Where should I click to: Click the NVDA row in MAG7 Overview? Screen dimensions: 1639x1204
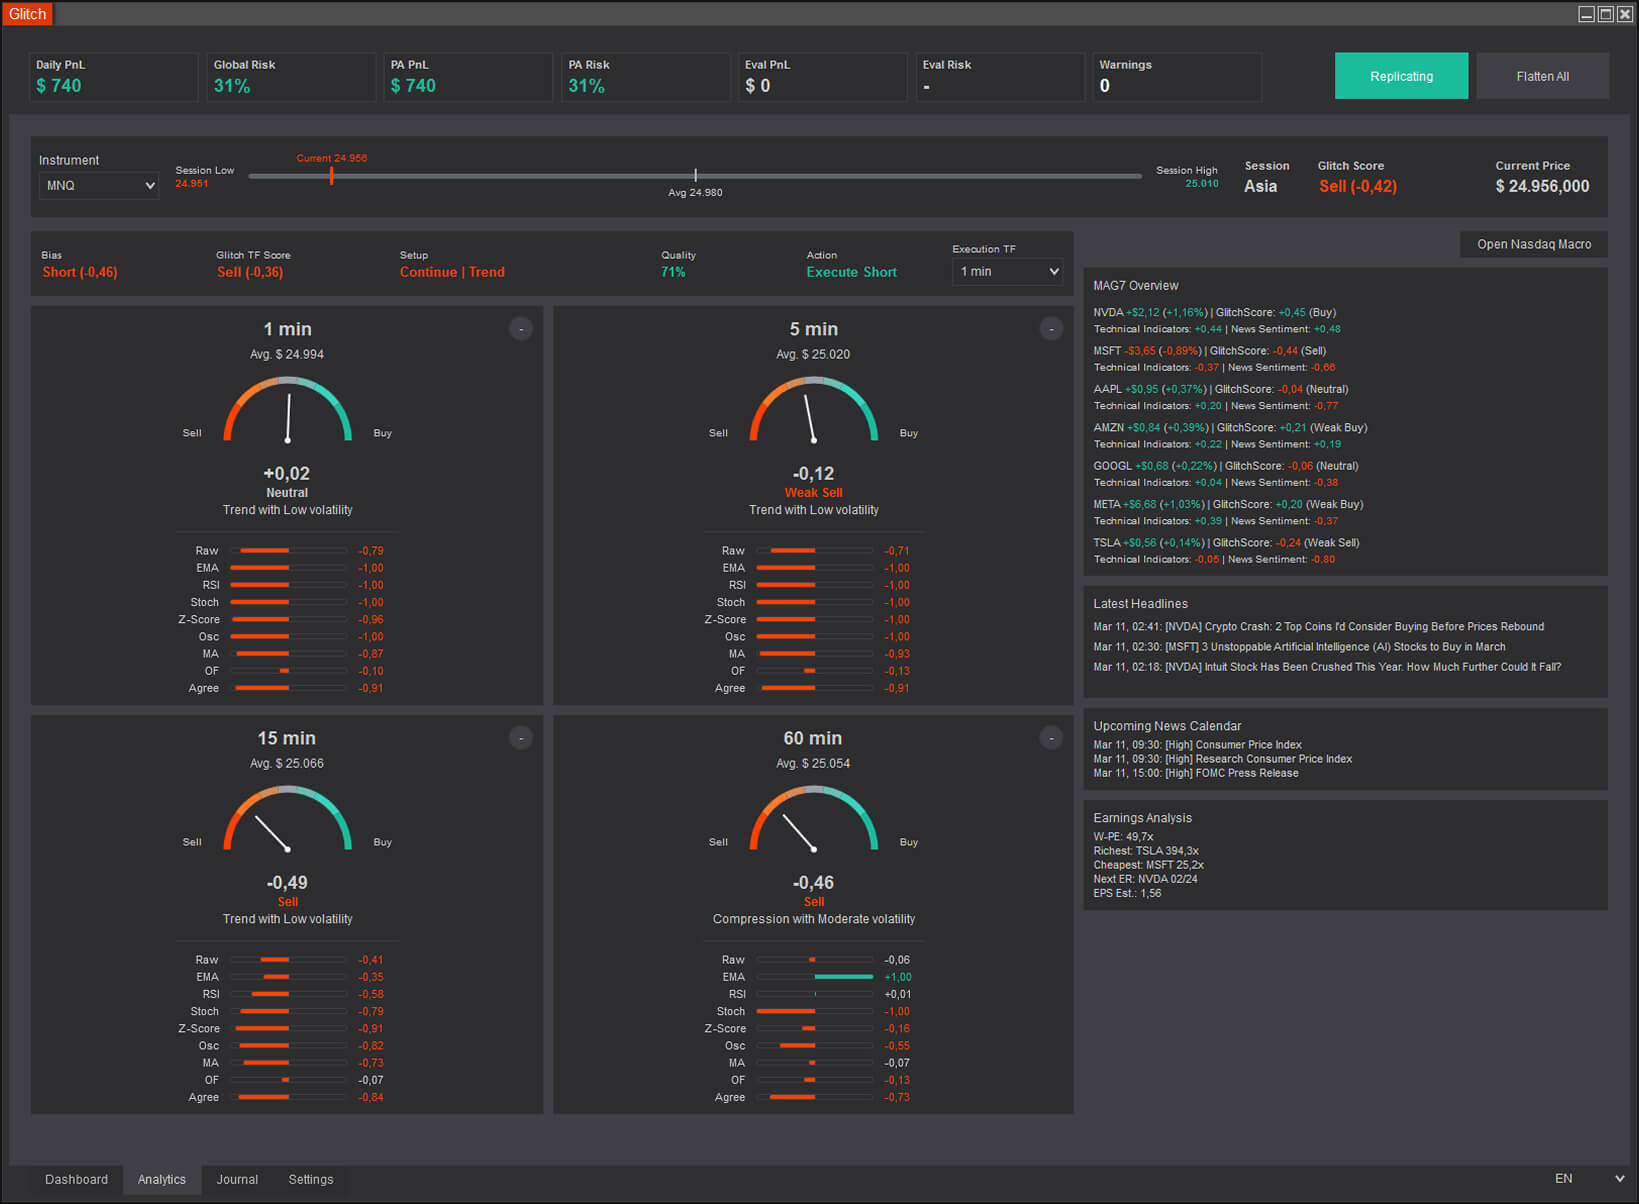tap(1214, 313)
